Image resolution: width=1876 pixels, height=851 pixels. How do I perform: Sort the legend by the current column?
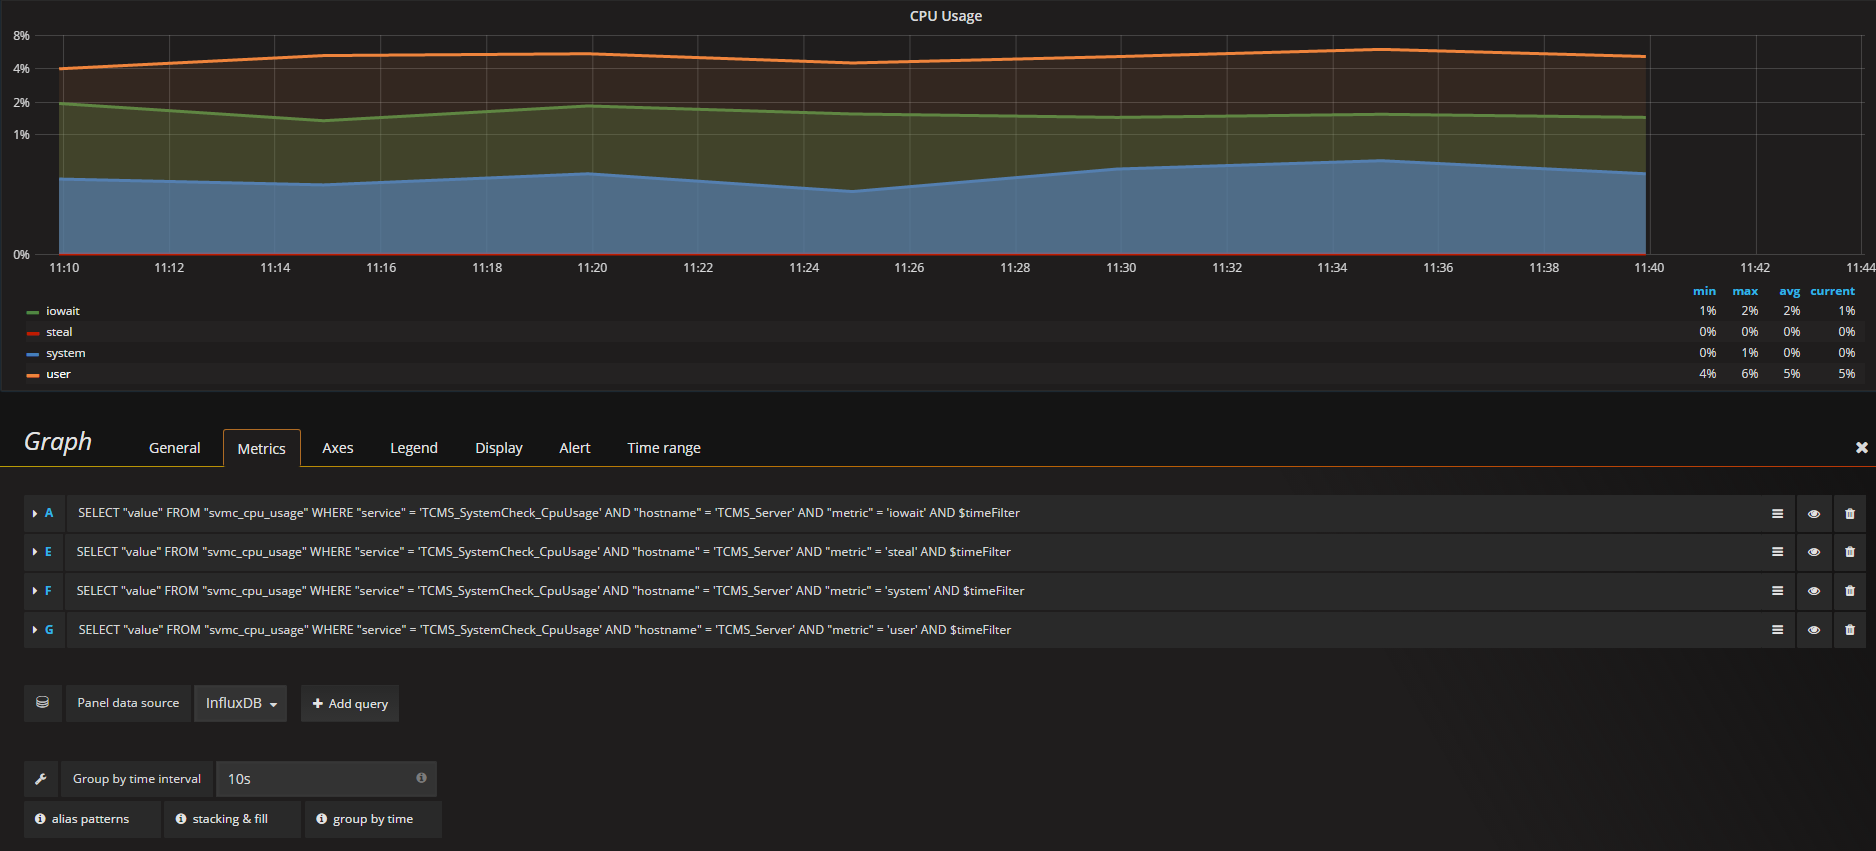pos(1832,291)
